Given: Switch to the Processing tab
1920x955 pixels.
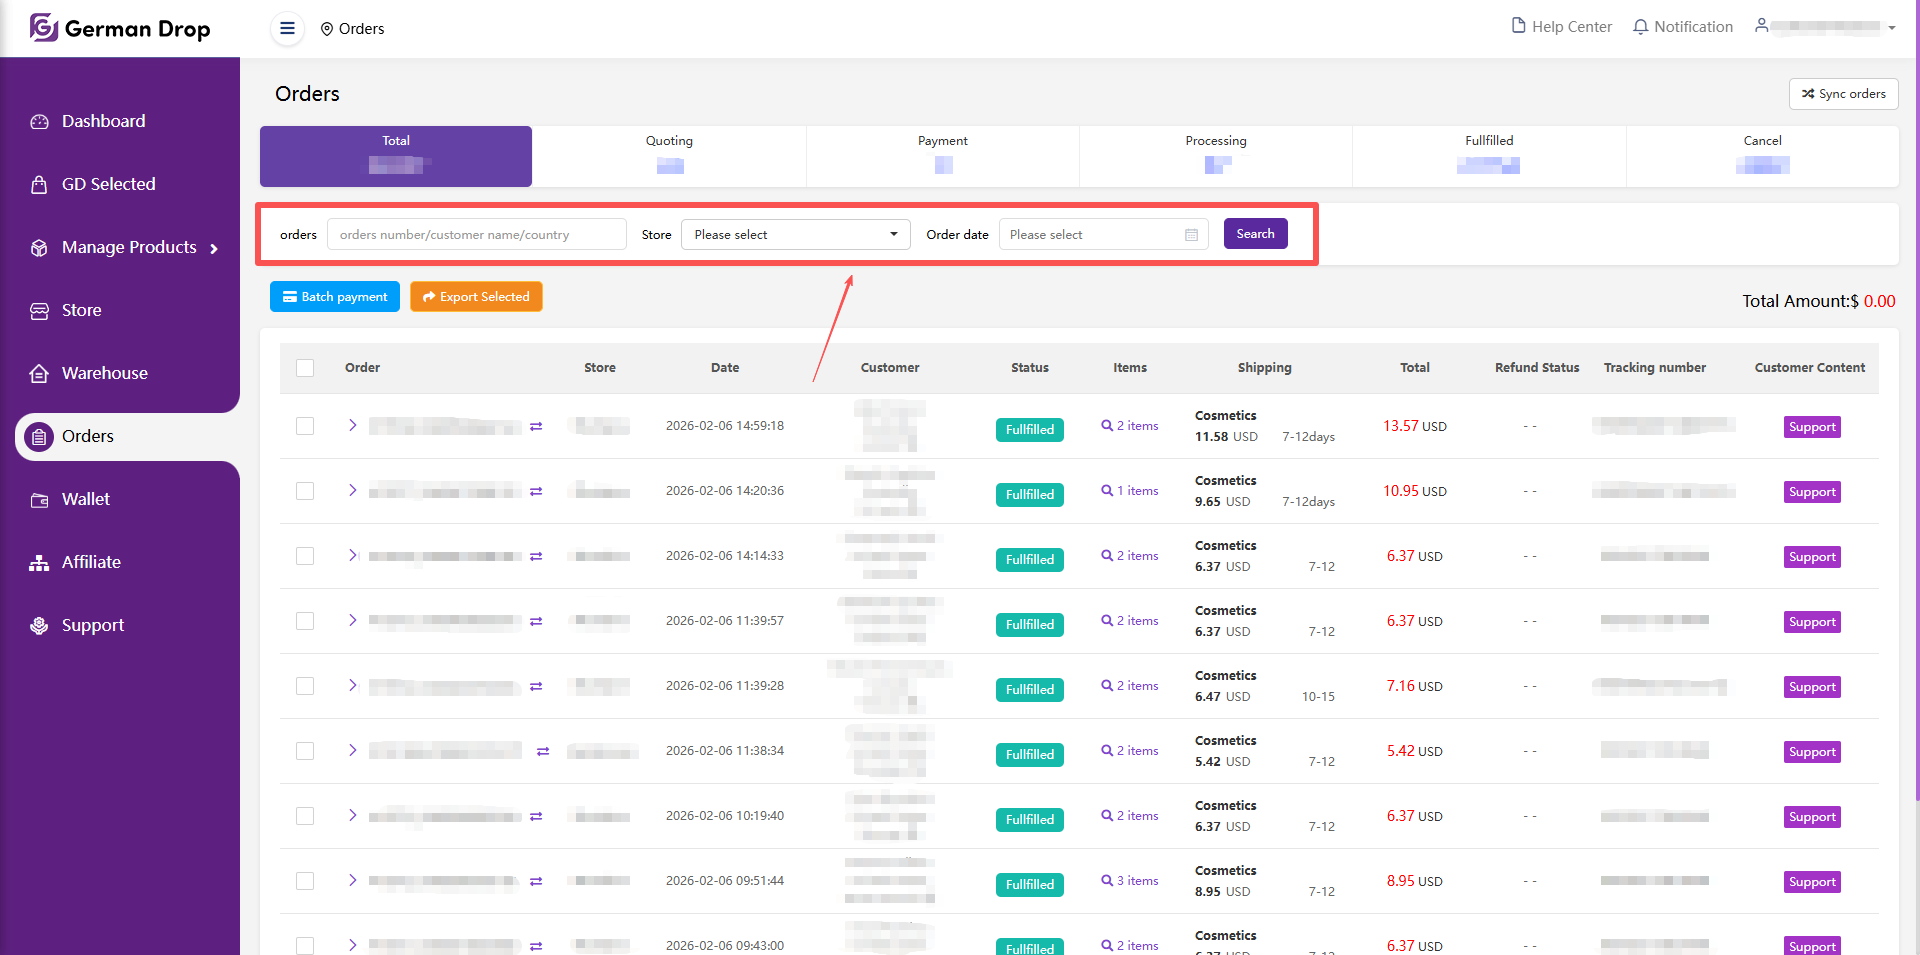Looking at the screenshot, I should pos(1215,155).
